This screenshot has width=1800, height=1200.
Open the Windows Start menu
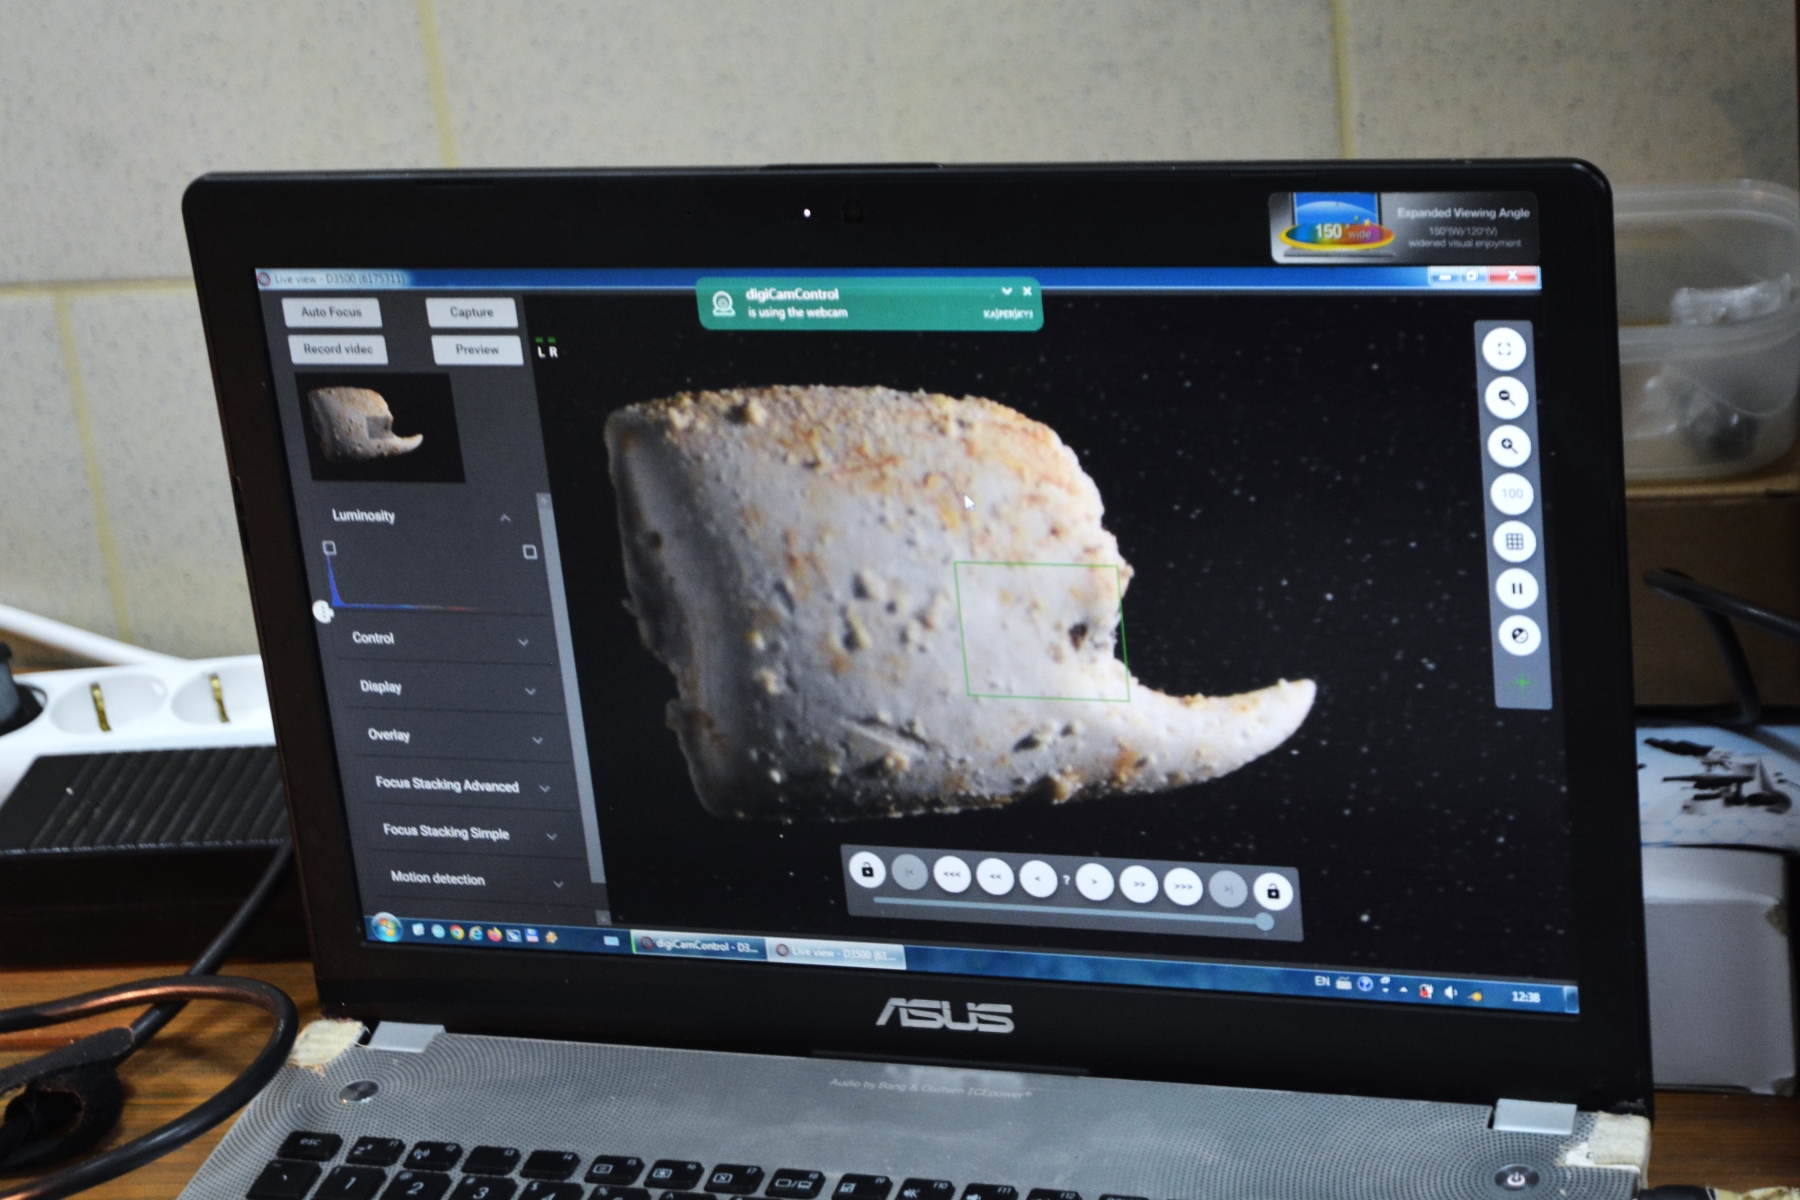[385, 928]
